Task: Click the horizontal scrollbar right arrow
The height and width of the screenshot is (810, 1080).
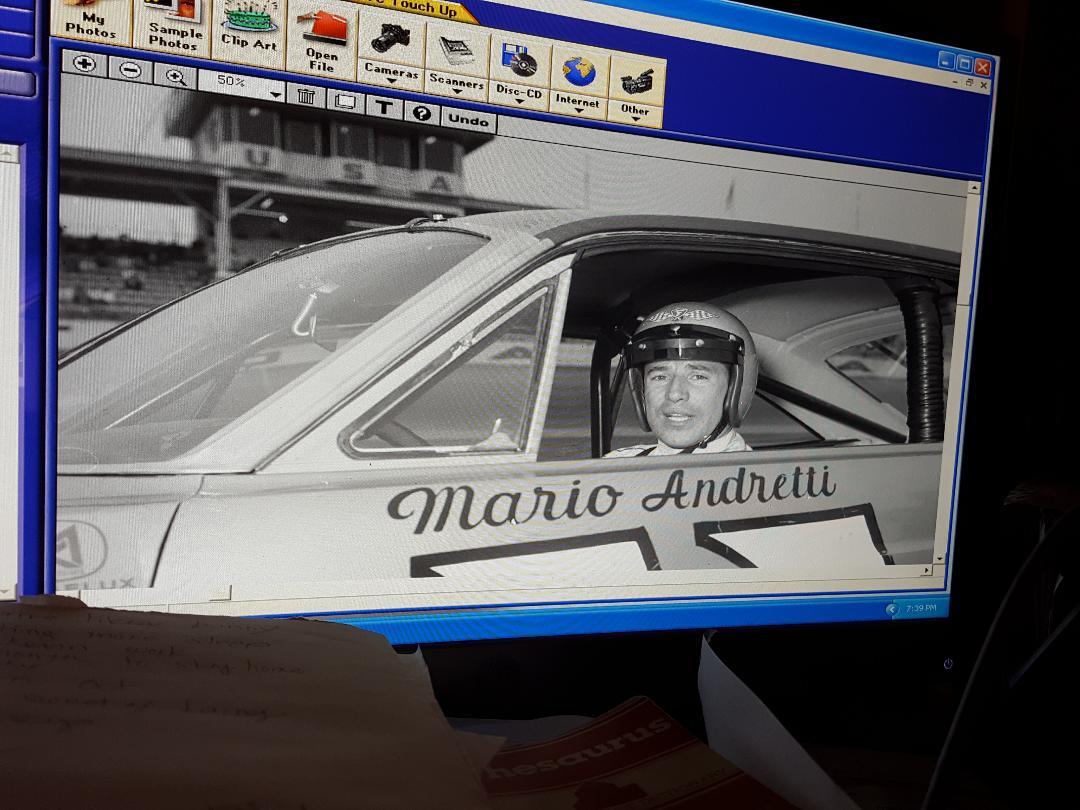Action: [x=926, y=570]
